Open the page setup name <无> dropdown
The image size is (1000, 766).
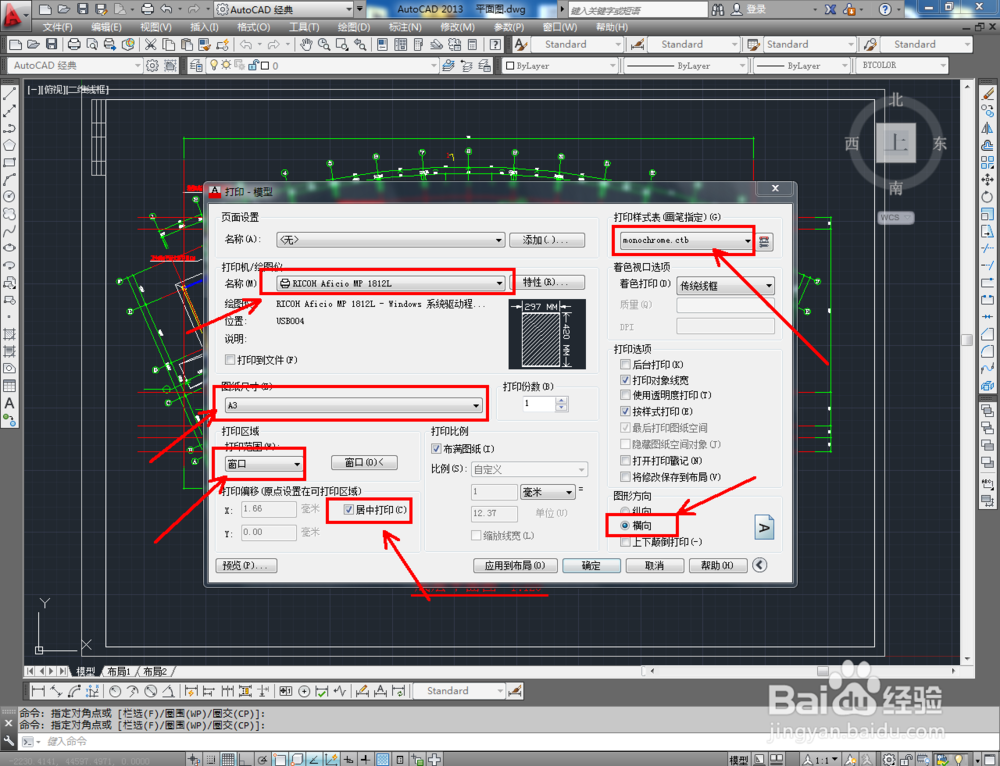tap(390, 240)
